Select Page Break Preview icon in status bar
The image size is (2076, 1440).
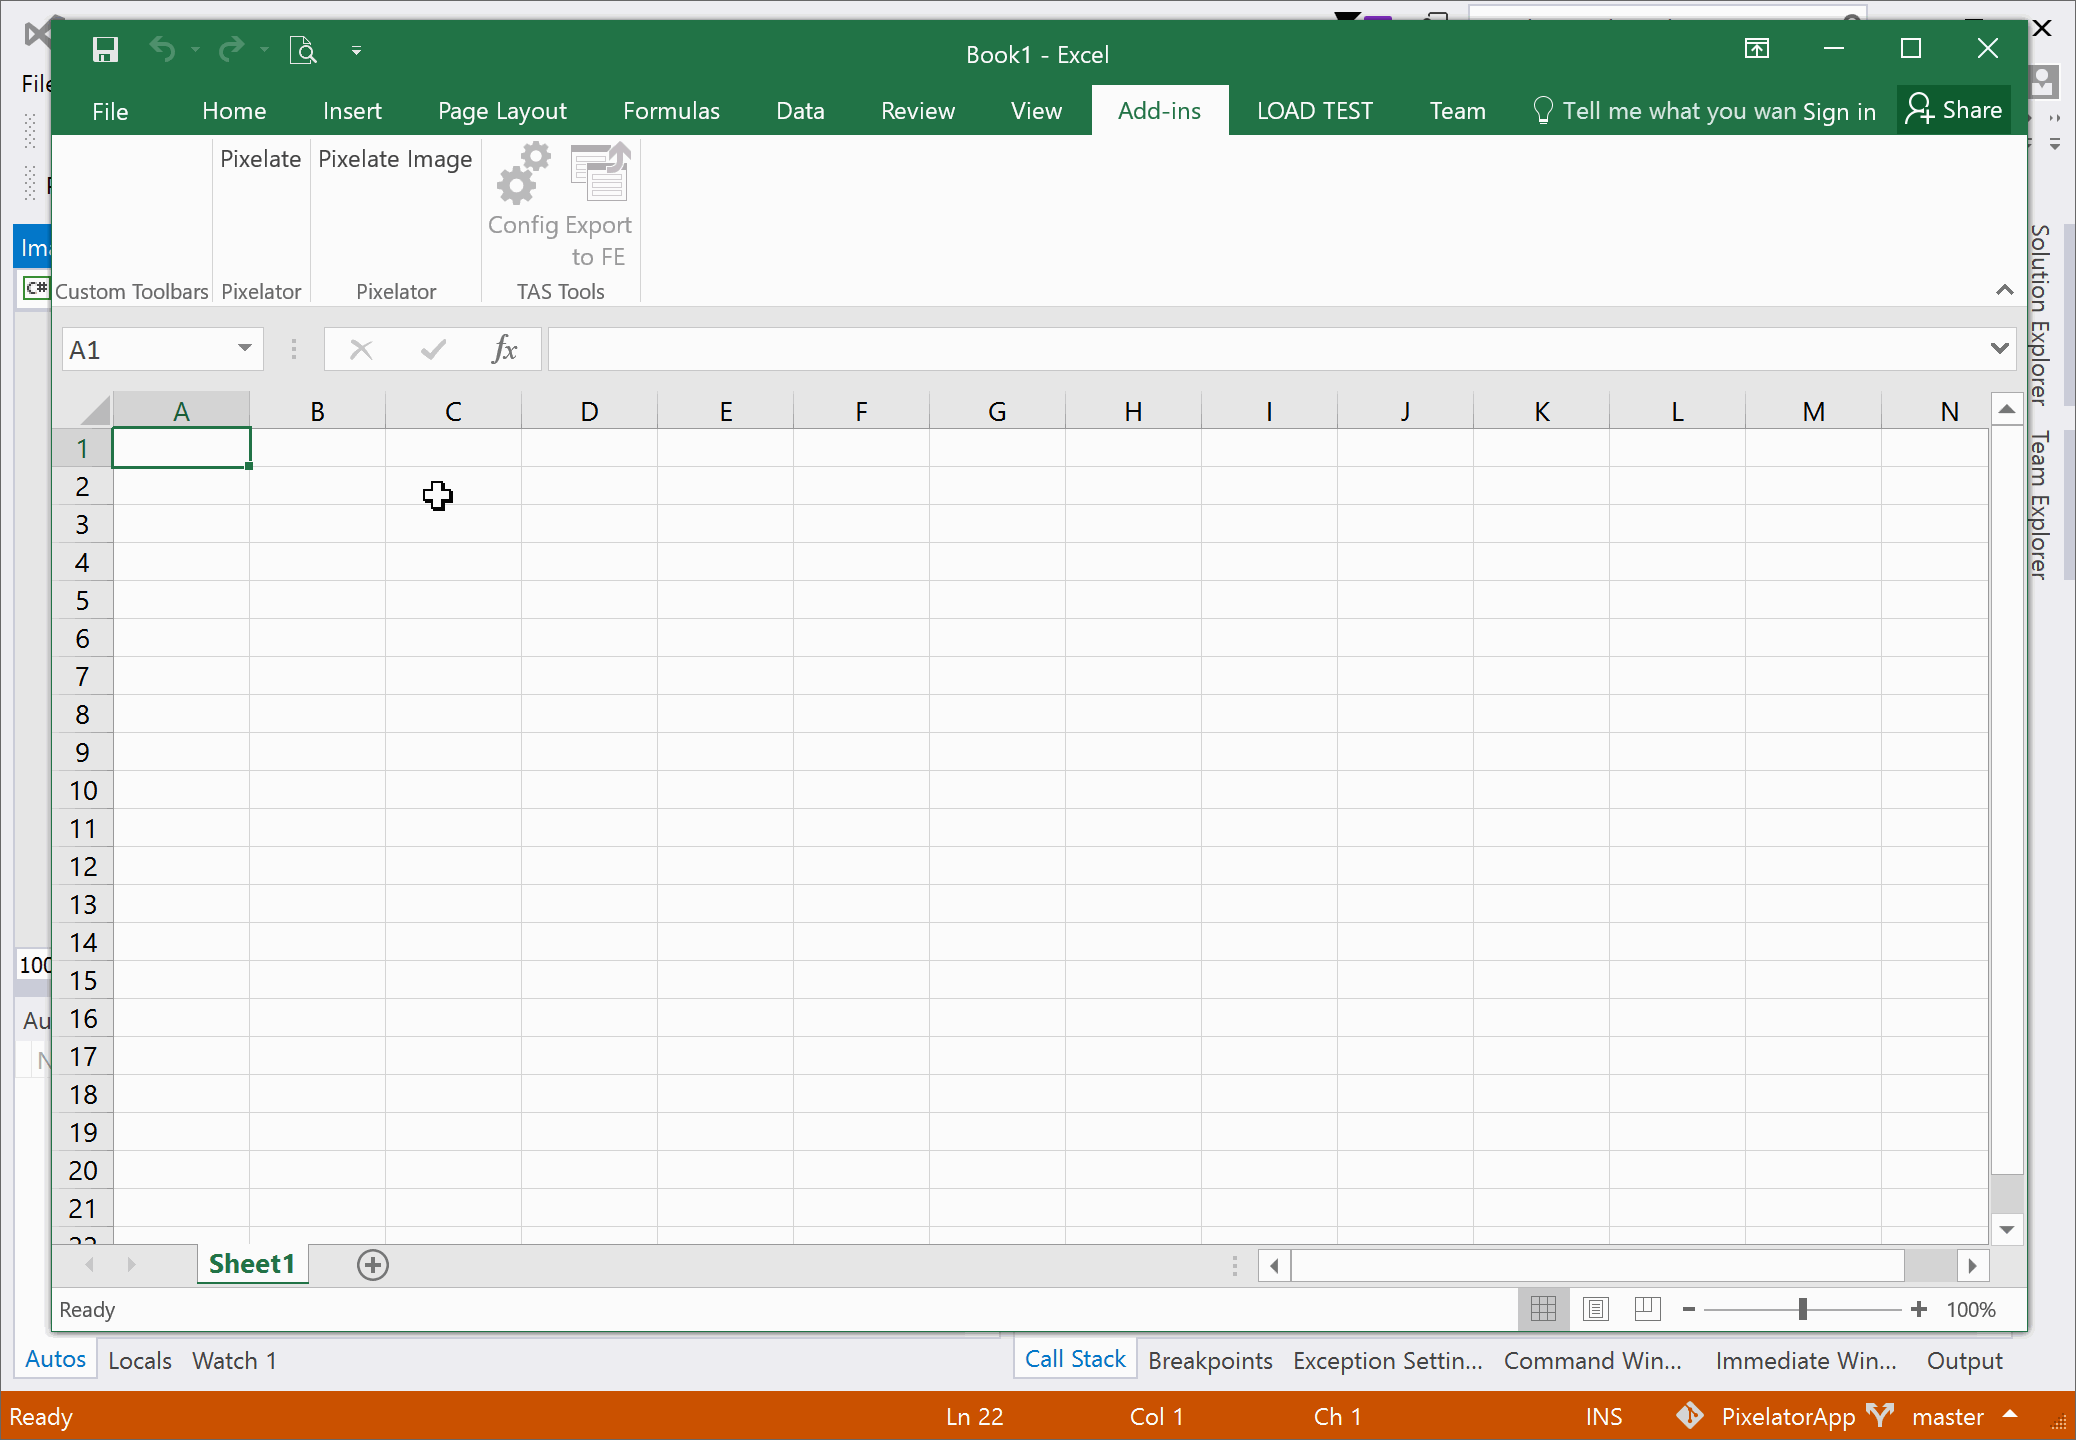[1647, 1308]
